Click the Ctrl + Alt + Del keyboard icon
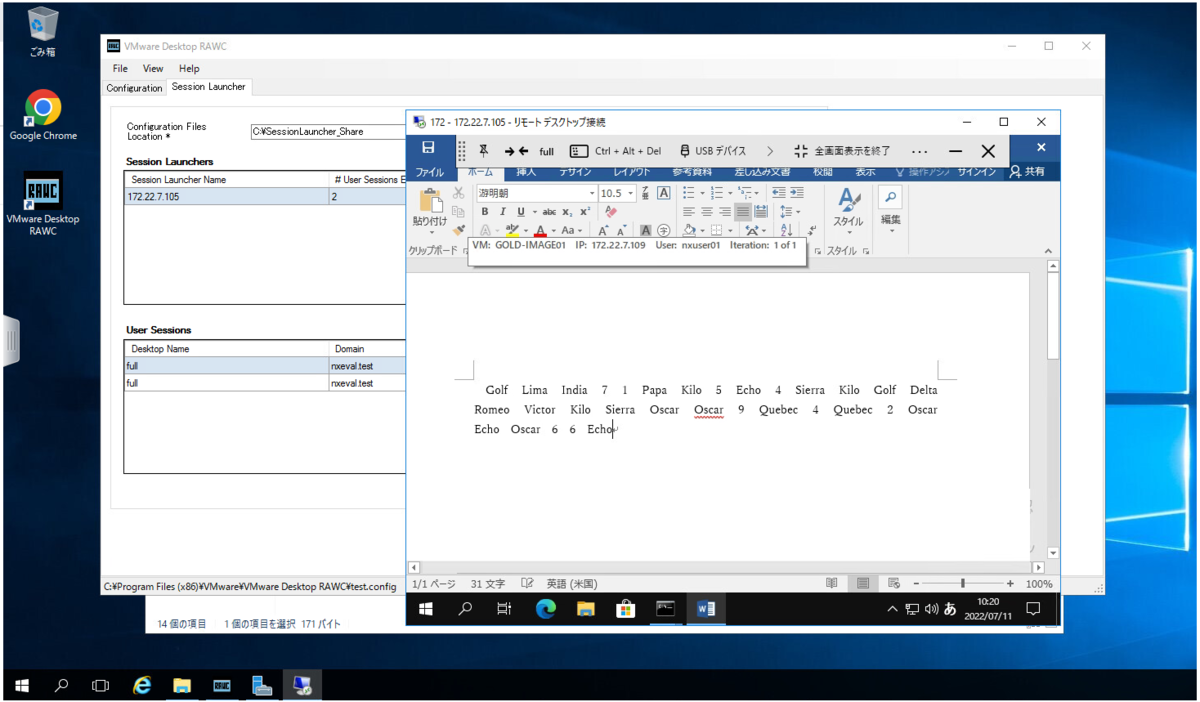Image resolution: width=1200 pixels, height=702 pixels. coord(578,151)
